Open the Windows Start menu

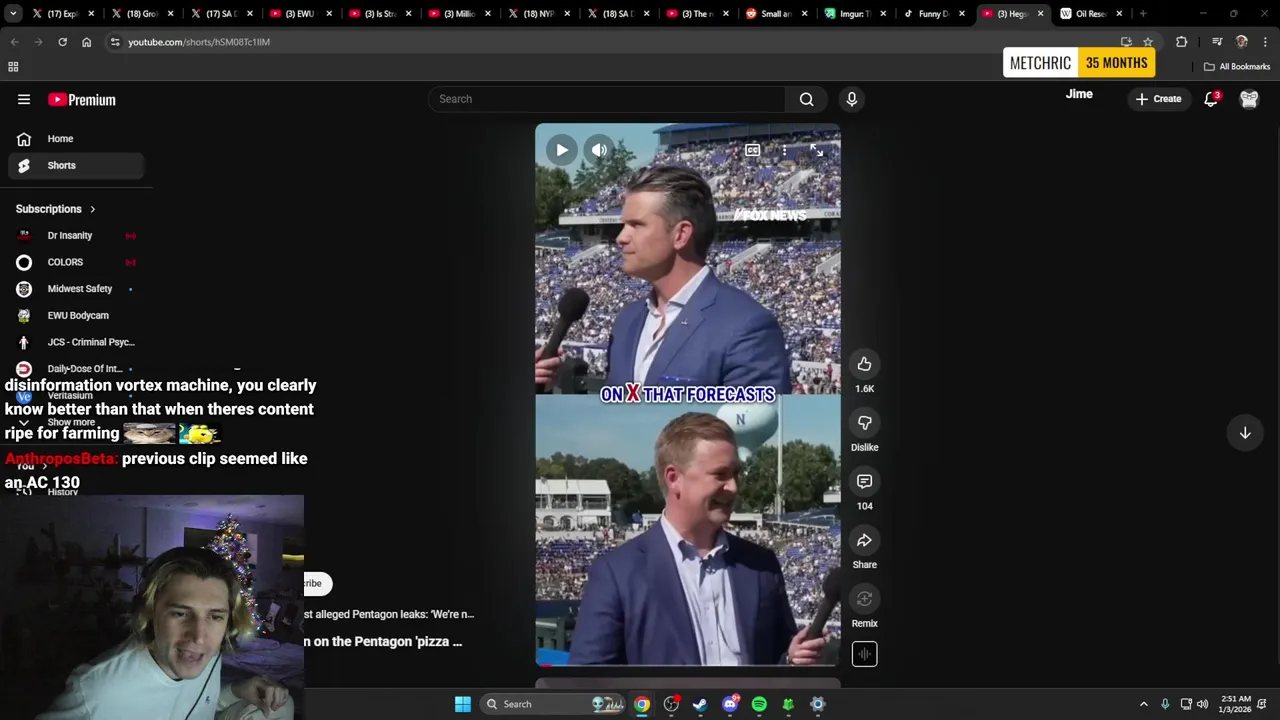462,704
